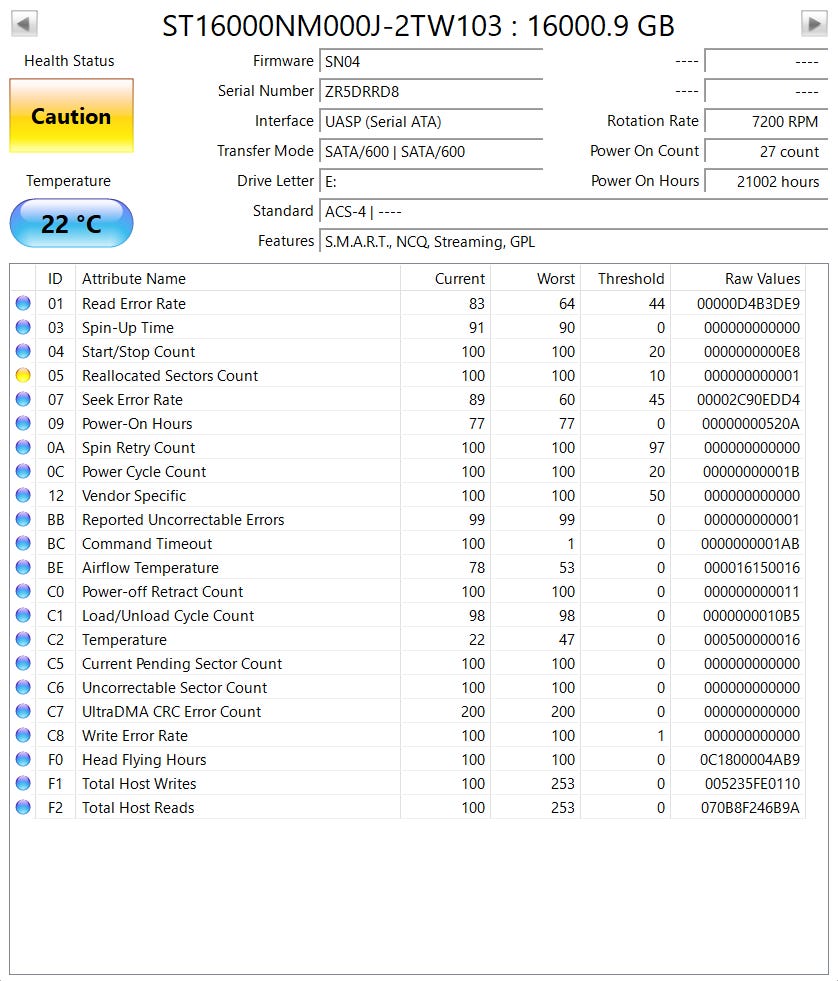
Task: Click the blue status icon beside Command Timeout
Action: pos(23,544)
